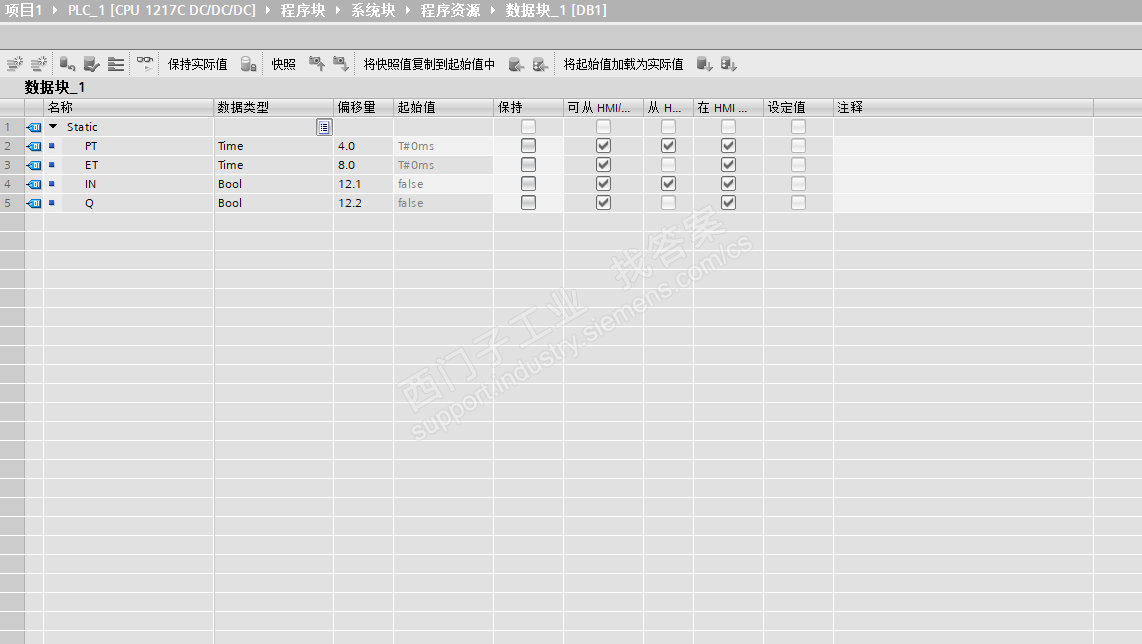Toggle the Expanded mode list icon
Image resolution: width=1142 pixels, height=644 pixels.
pyautogui.click(x=116, y=64)
